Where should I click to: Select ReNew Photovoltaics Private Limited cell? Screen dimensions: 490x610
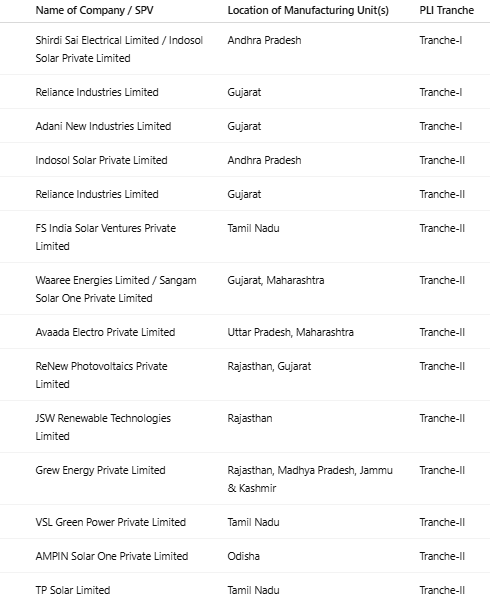[101, 375]
